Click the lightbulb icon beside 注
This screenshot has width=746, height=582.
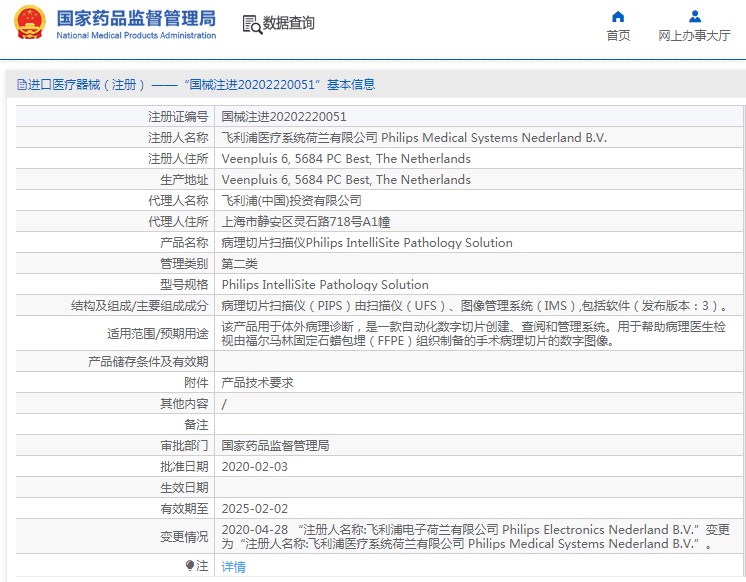[190, 566]
